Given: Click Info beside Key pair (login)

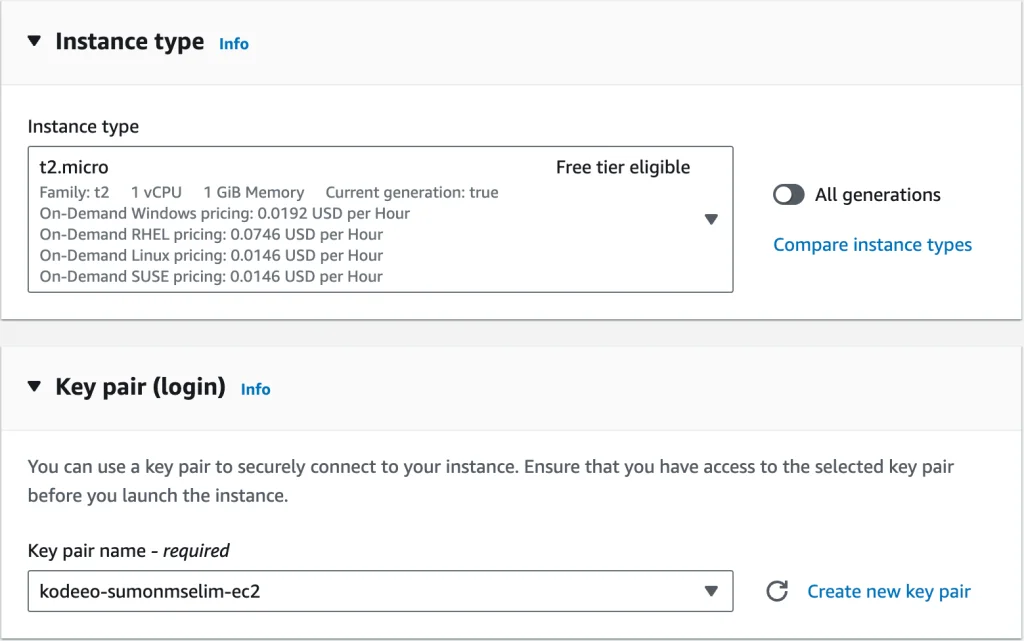Looking at the screenshot, I should [255, 390].
